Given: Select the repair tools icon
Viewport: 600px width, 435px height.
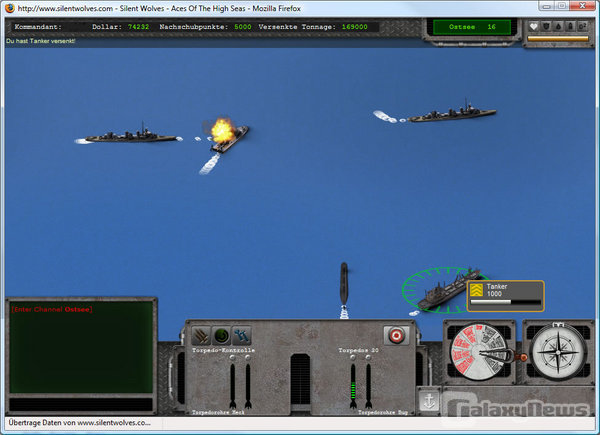Looking at the screenshot, I should [241, 336].
